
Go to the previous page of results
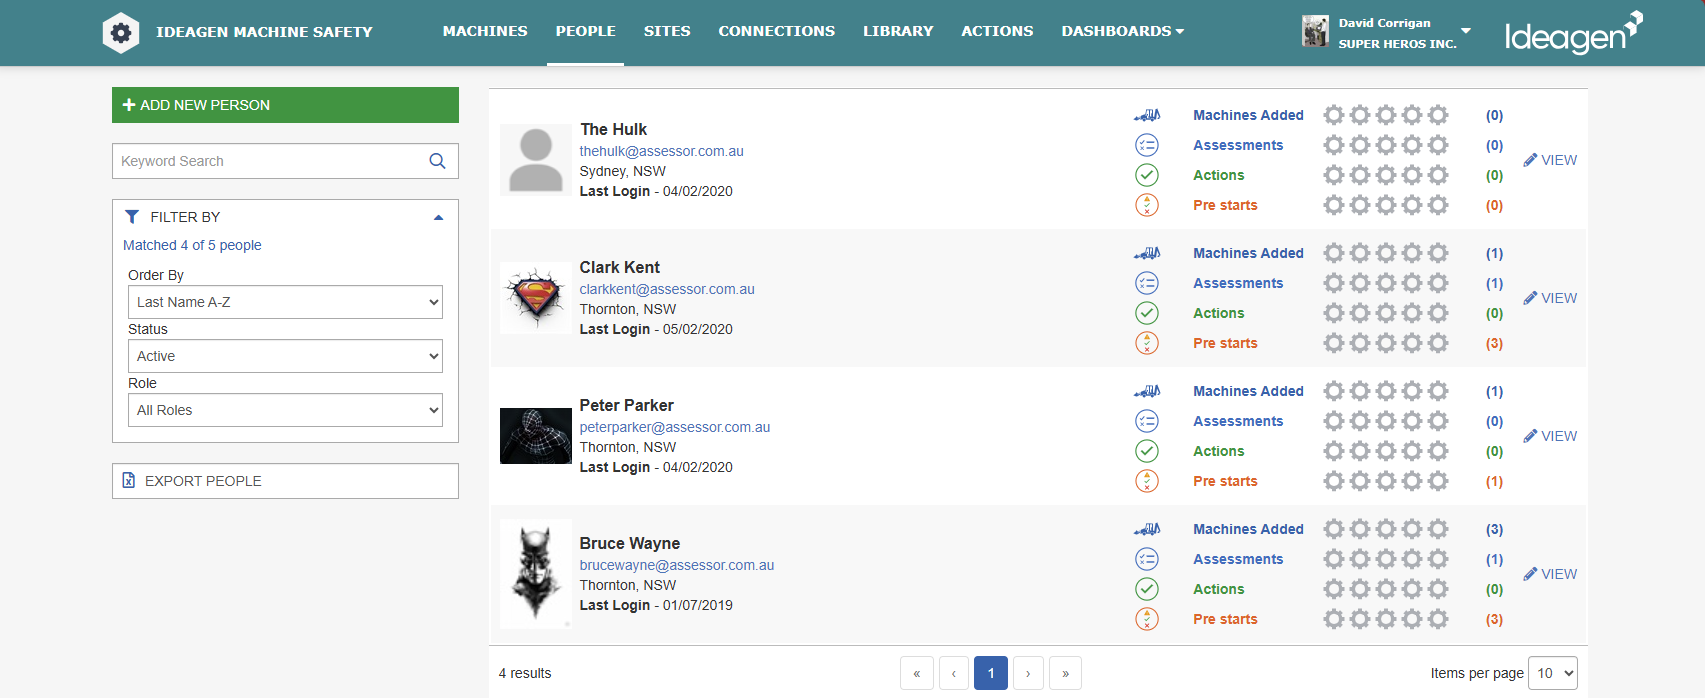click(x=954, y=673)
